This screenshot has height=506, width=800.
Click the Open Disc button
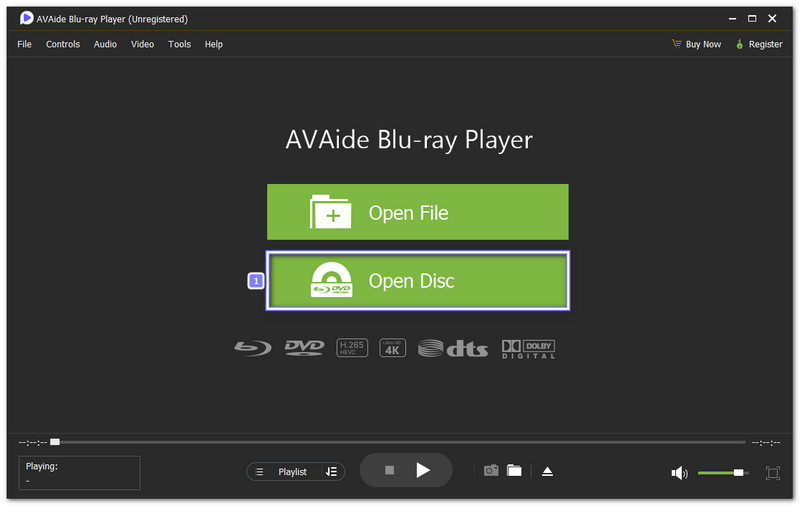tap(417, 281)
